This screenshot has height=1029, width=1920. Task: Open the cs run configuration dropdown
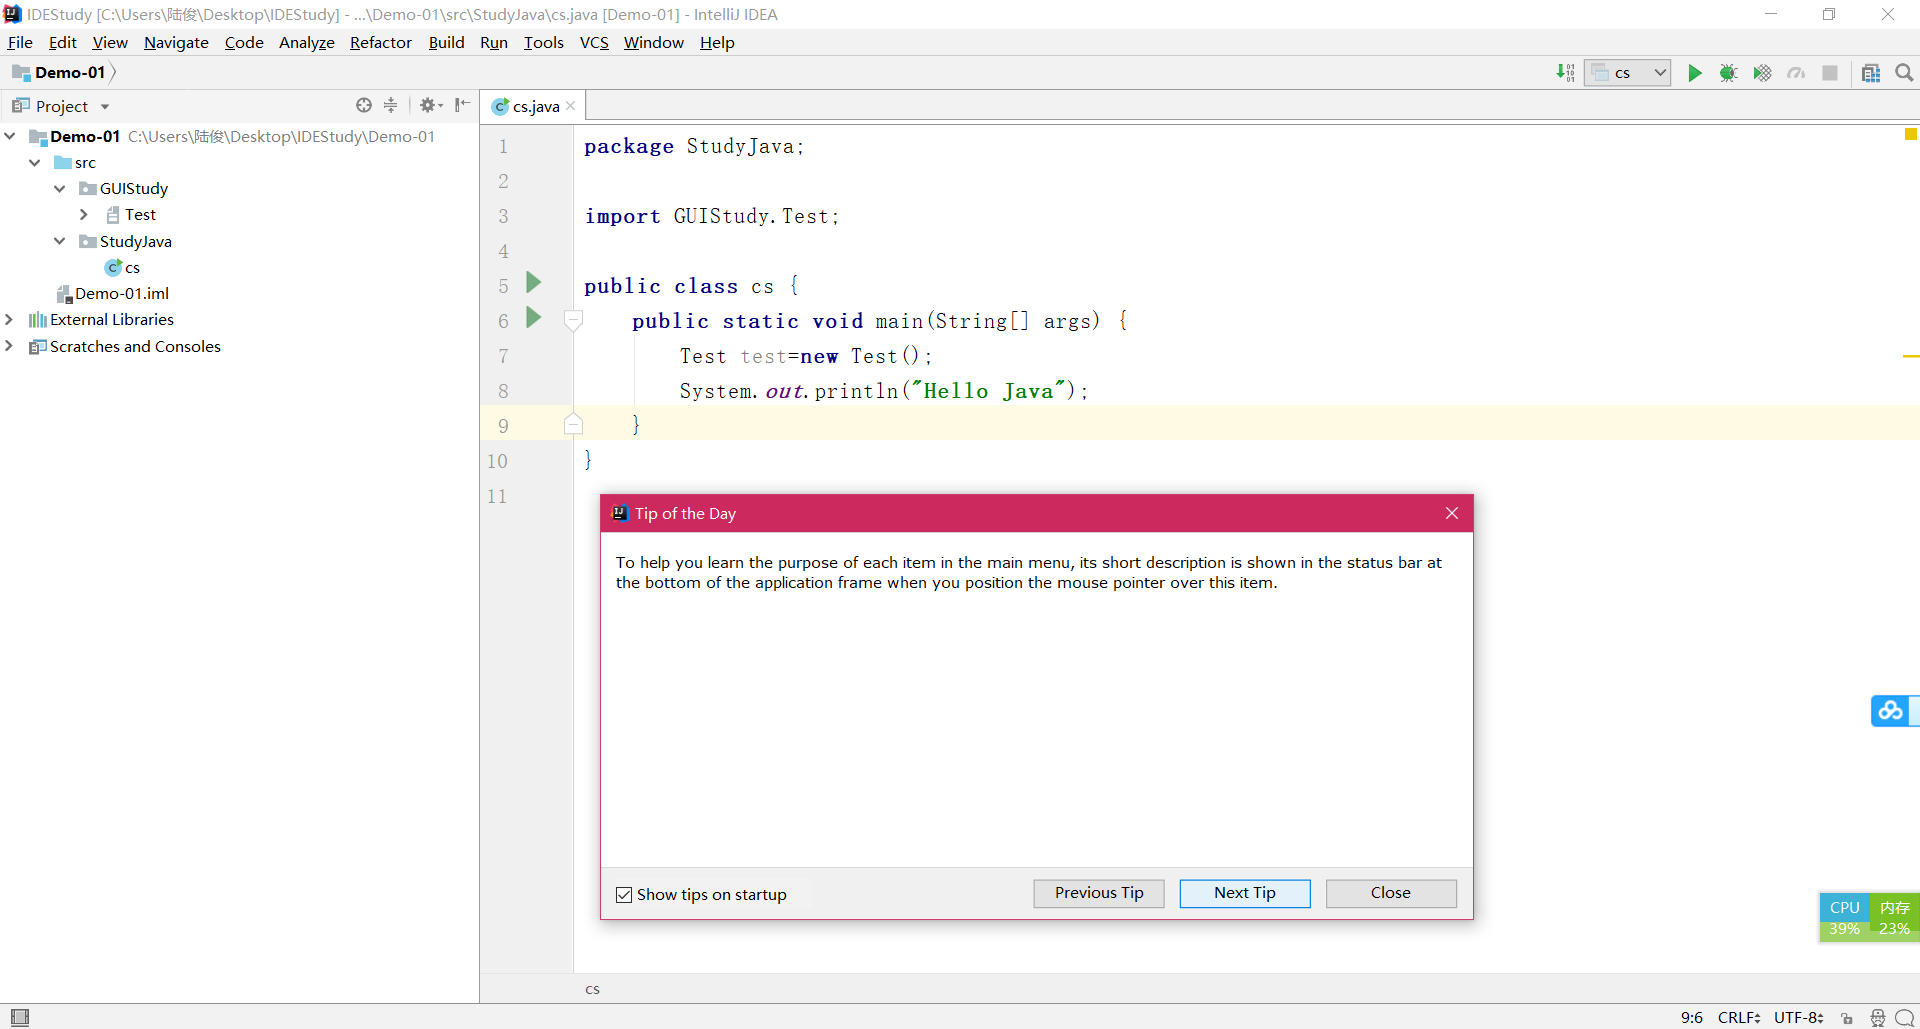pyautogui.click(x=1628, y=73)
